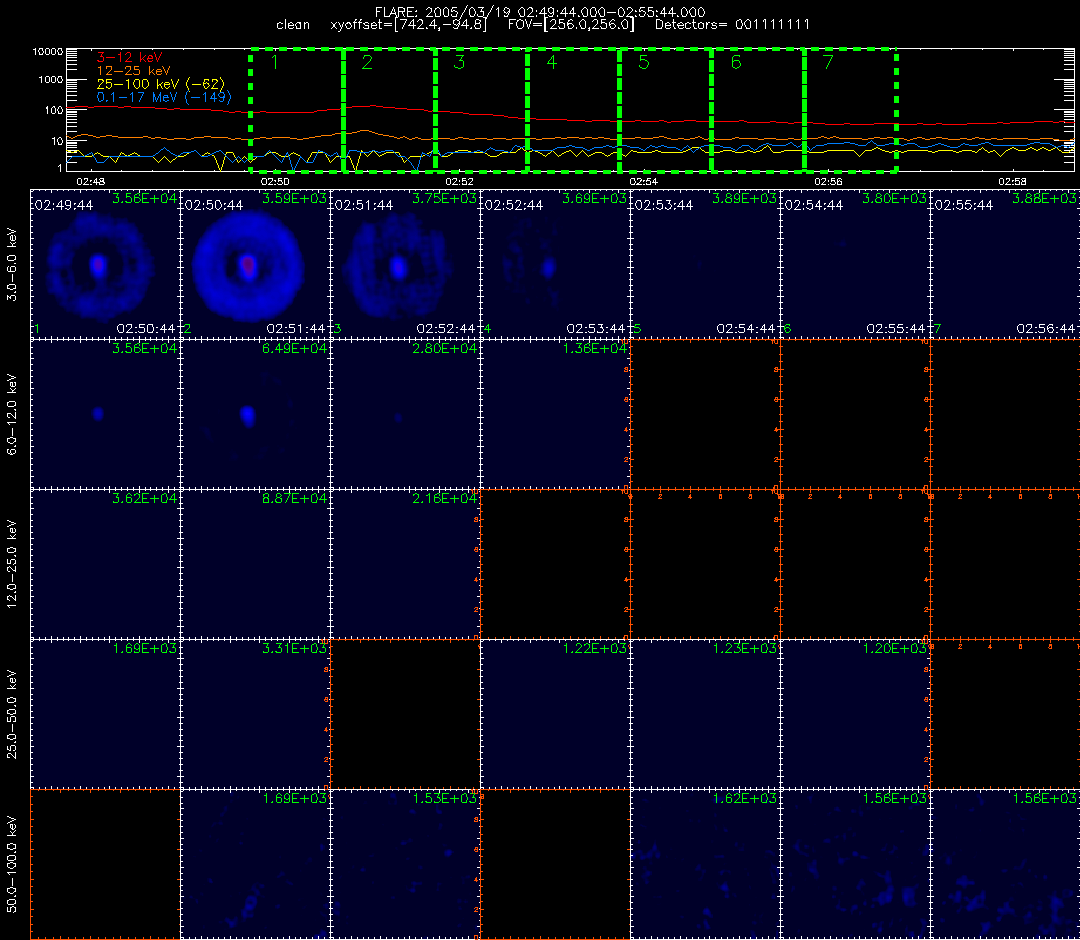Click the 1.20E+03 peak value
1080x940 pixels.
click(x=895, y=649)
